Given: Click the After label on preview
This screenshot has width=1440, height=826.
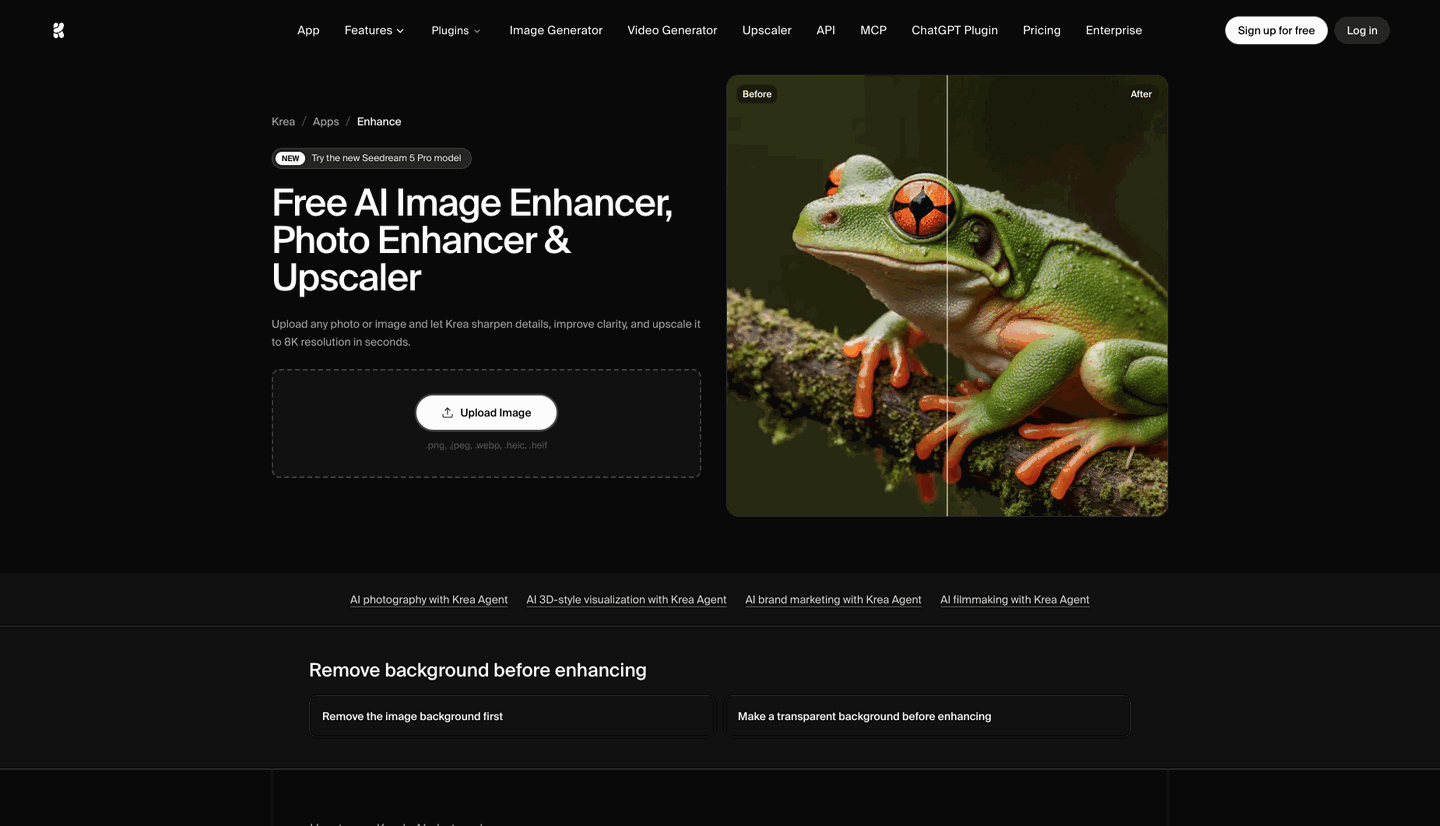Looking at the screenshot, I should pyautogui.click(x=1141, y=94).
